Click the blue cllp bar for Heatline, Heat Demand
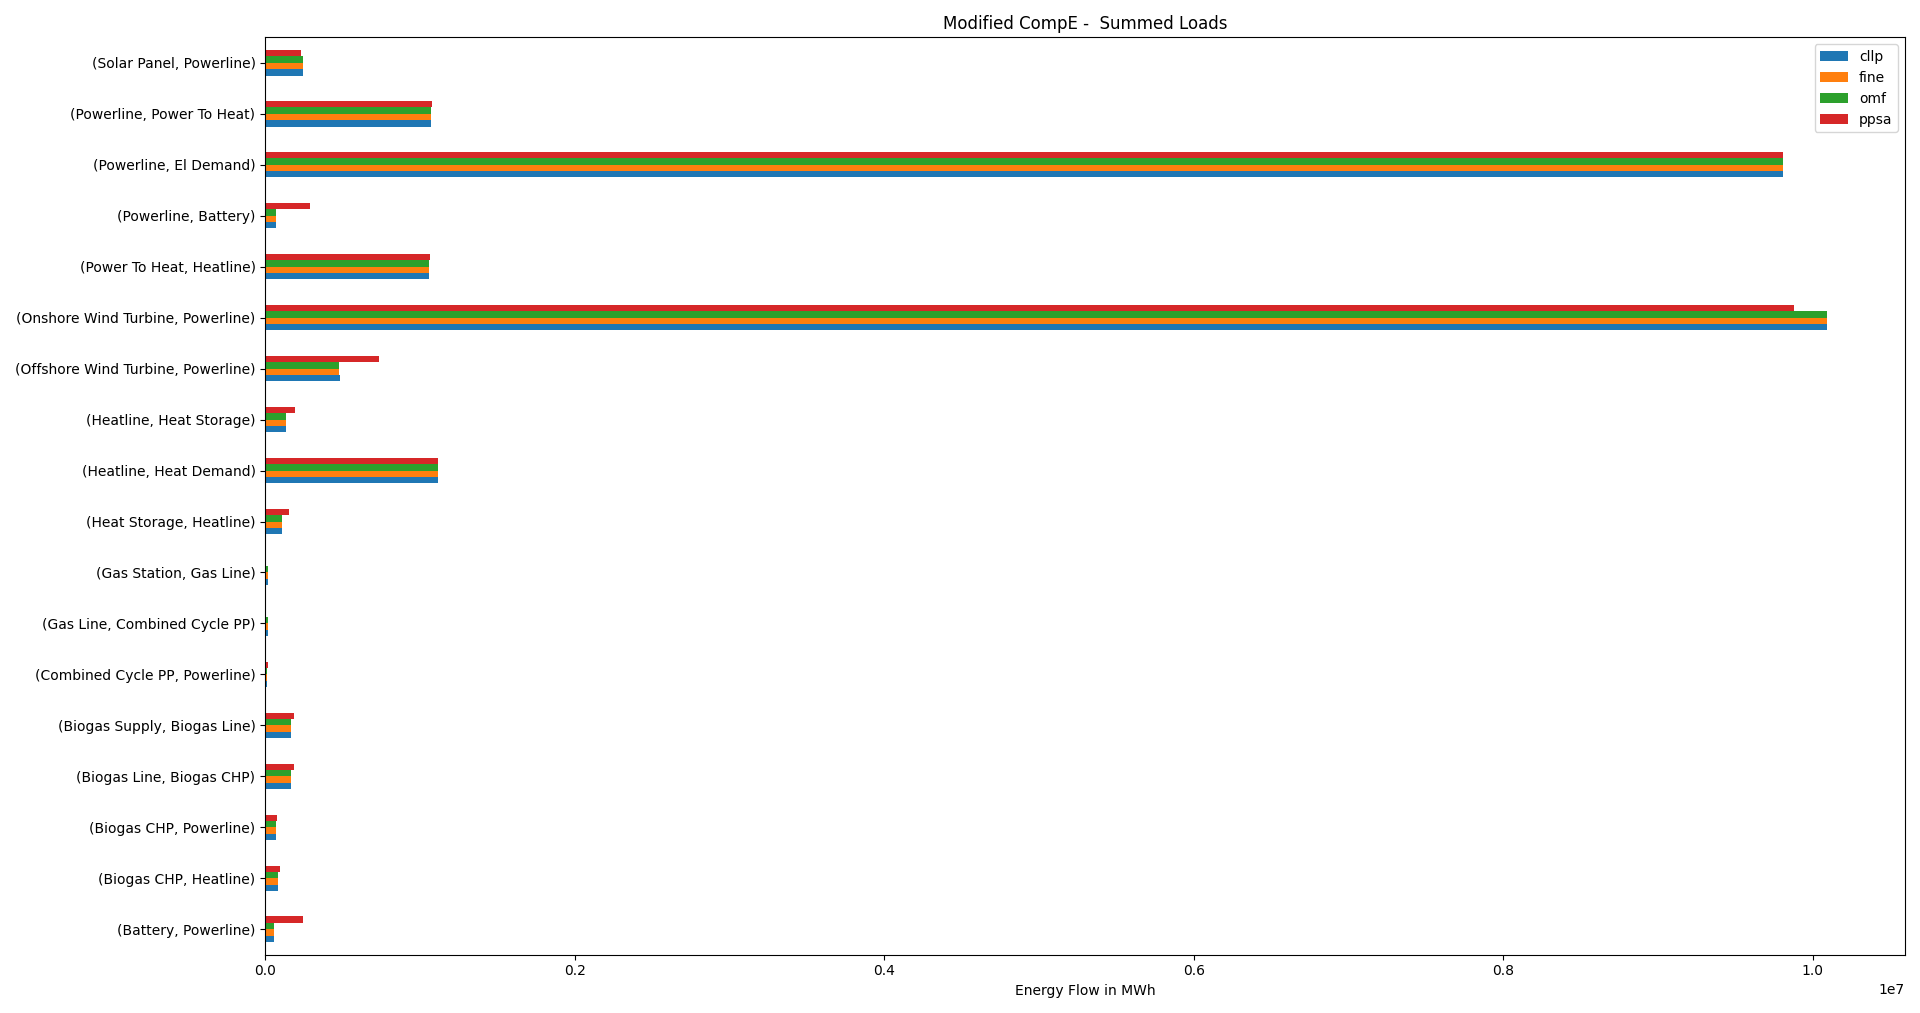 351,480
